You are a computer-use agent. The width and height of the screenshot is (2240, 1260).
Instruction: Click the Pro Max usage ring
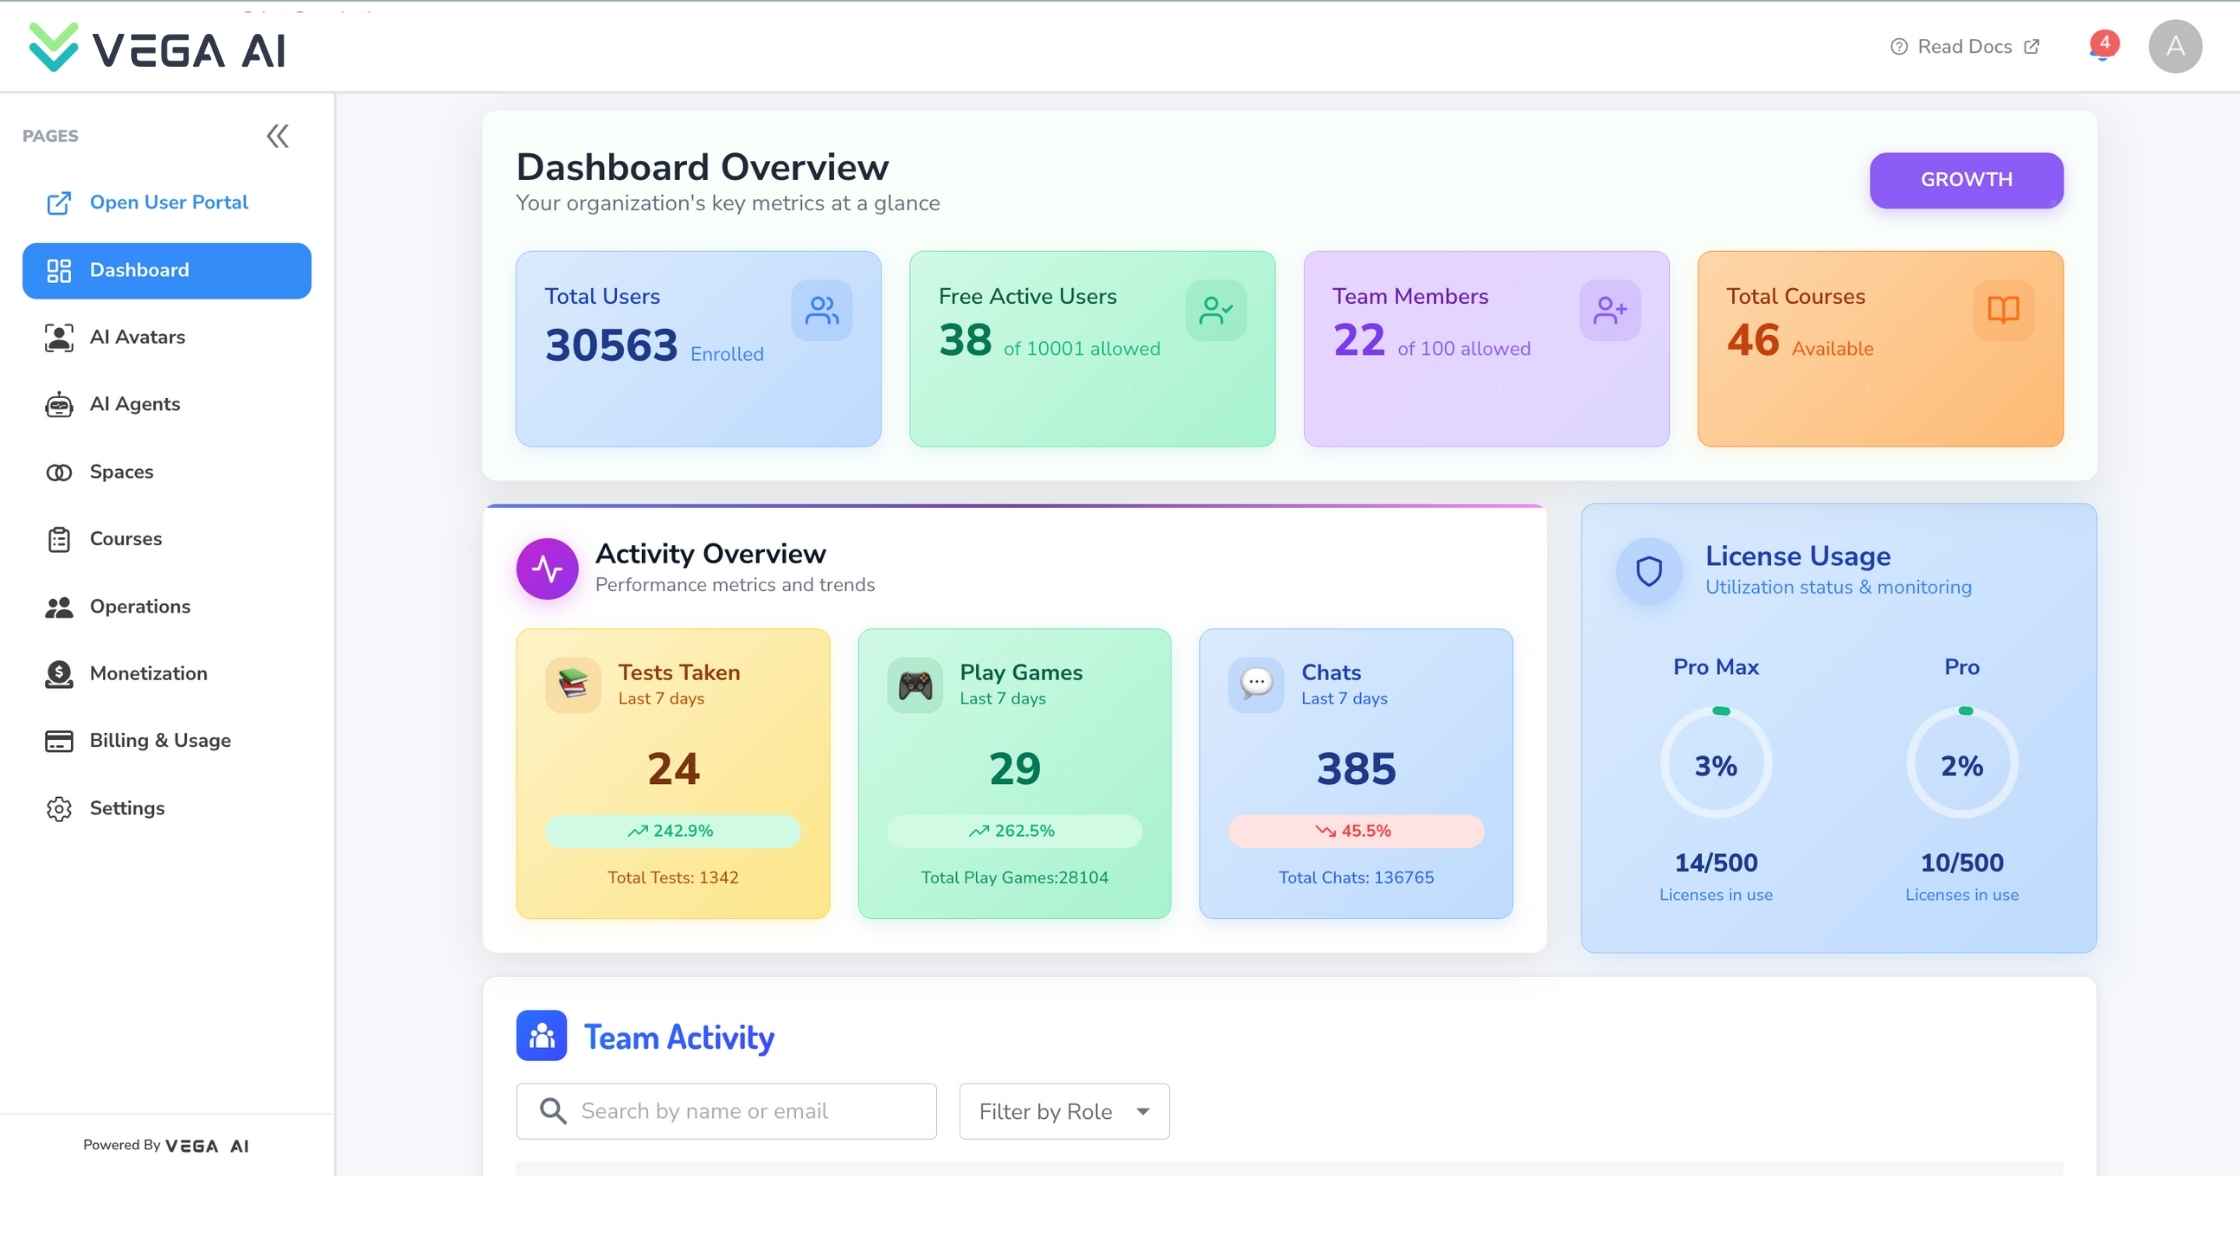coord(1715,765)
